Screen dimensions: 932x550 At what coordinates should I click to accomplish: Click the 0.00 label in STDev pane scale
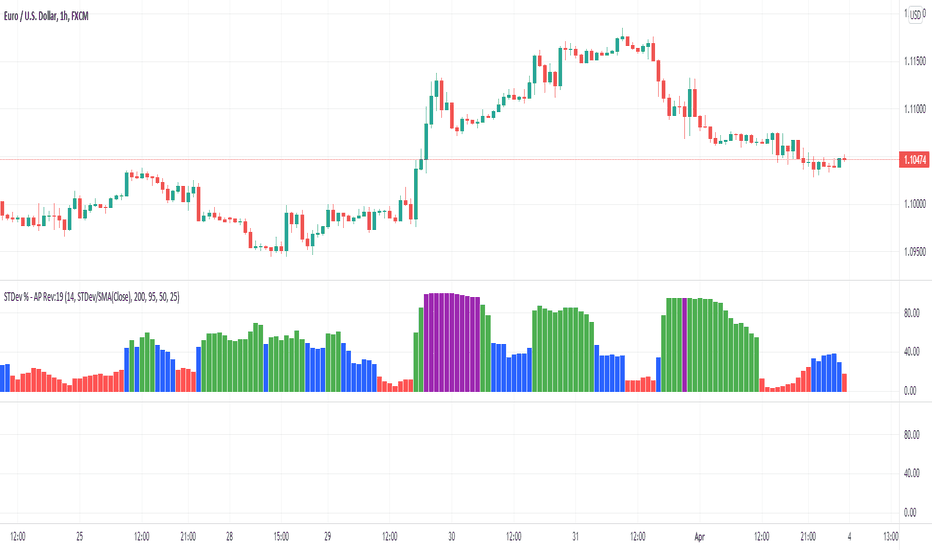click(910, 391)
